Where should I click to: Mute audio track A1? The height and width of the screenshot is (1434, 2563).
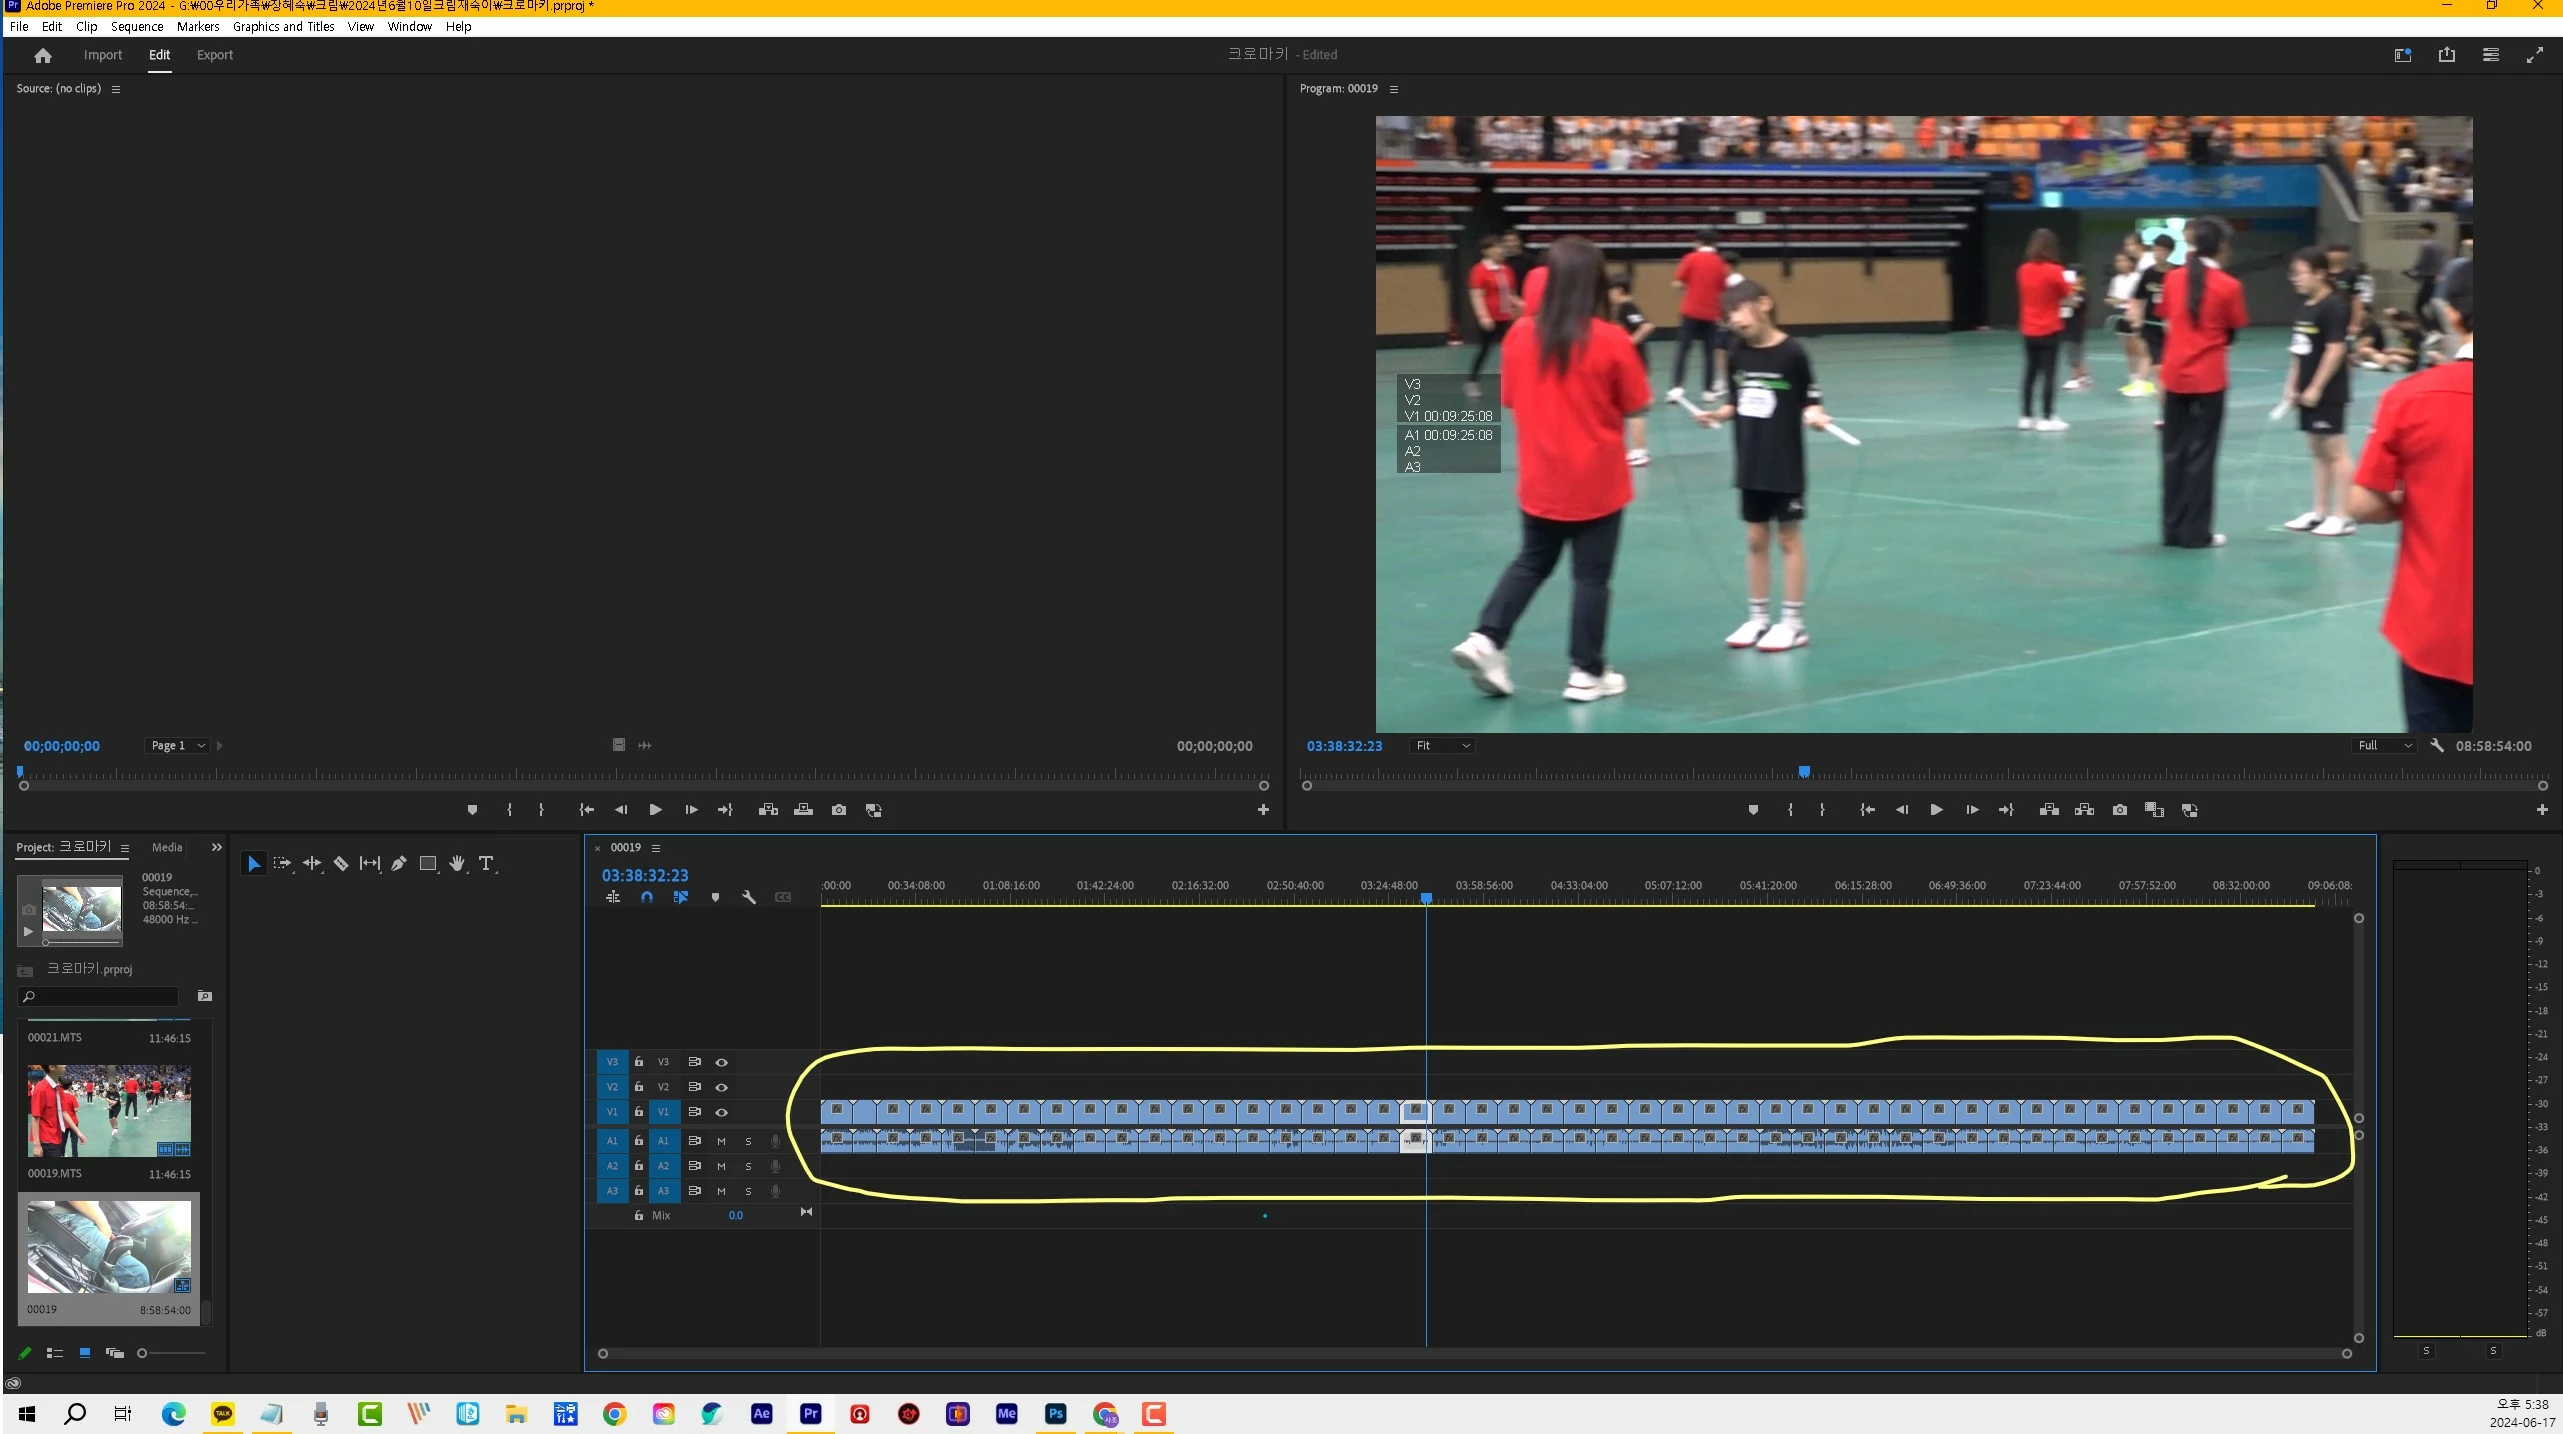click(721, 1141)
